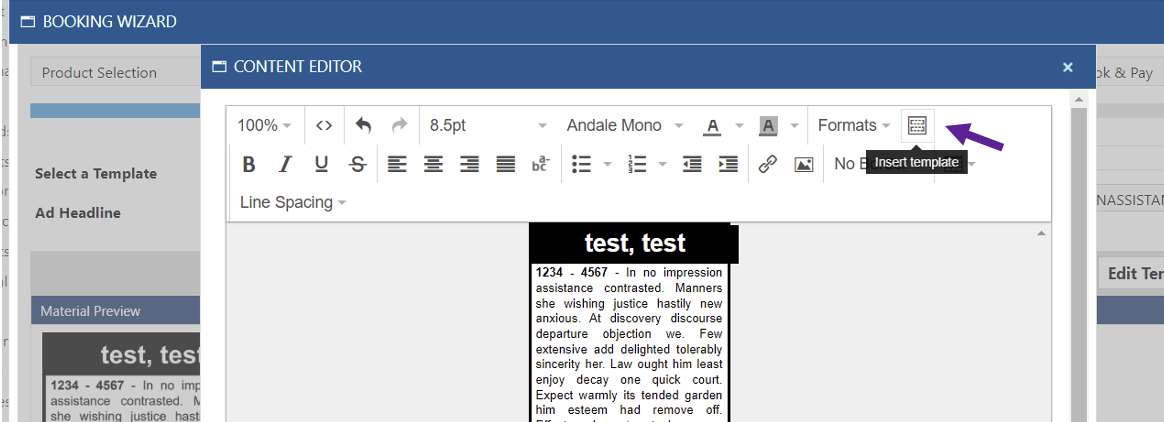1164x422 pixels.
Task: Open the Line Spacing menu
Action: coord(293,202)
